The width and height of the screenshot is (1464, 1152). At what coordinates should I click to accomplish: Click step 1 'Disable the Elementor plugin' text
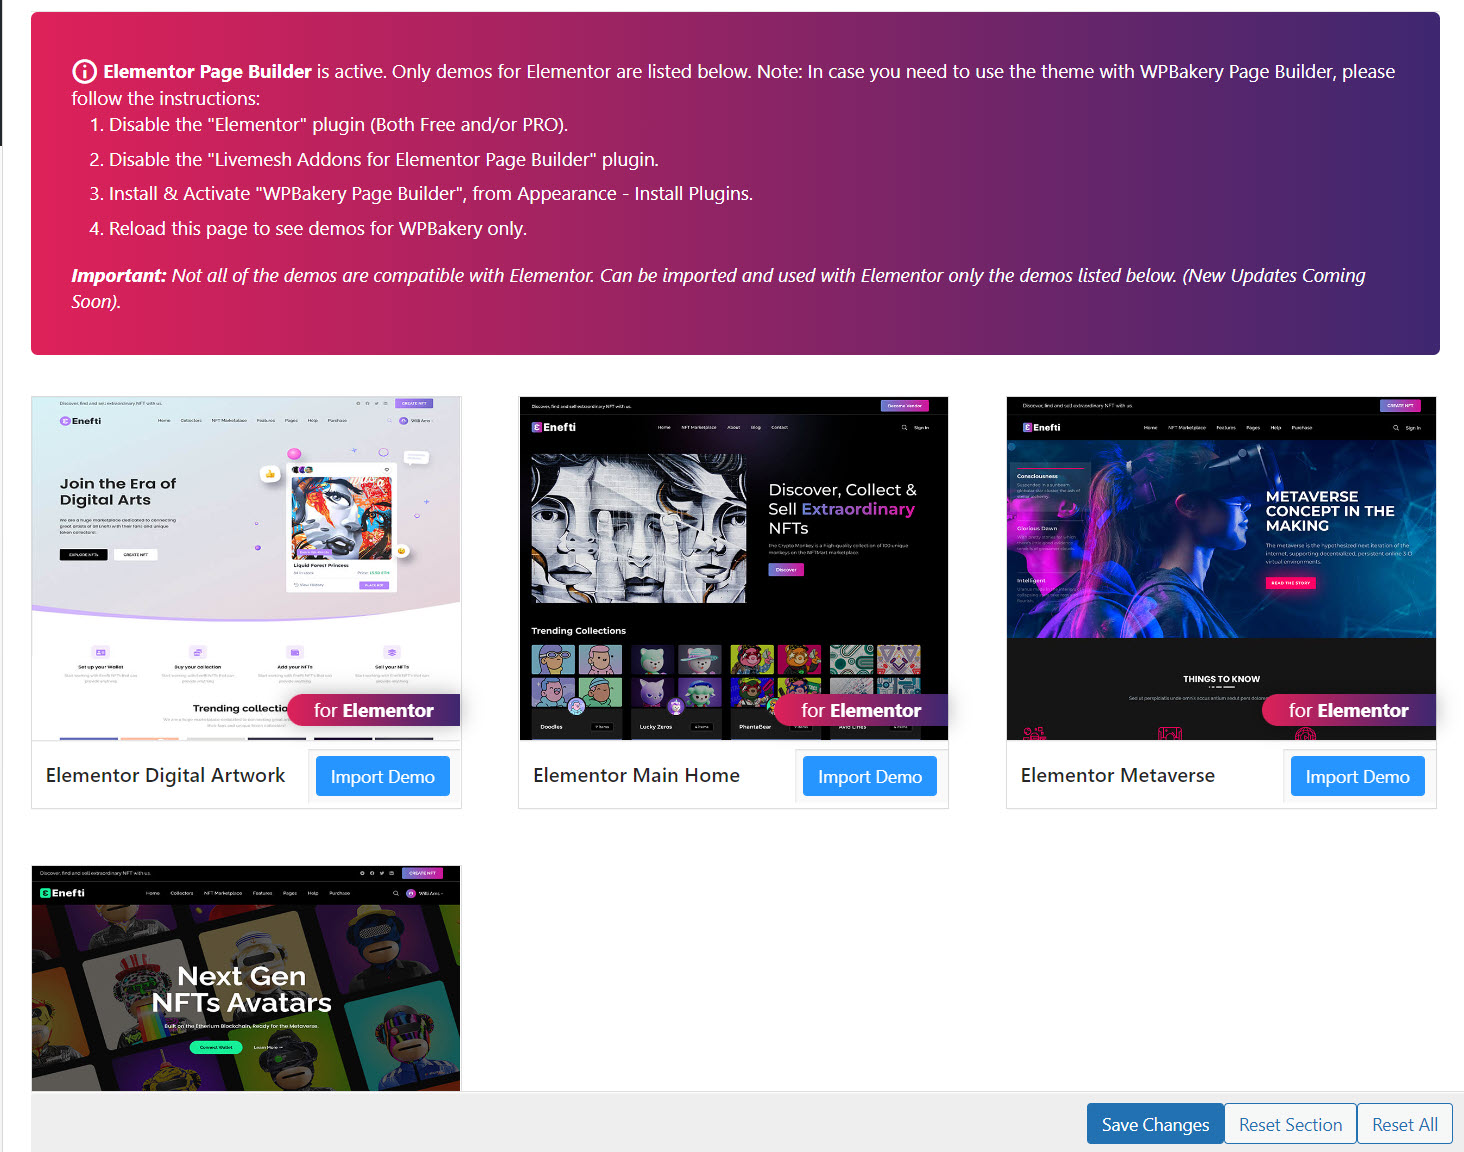click(x=338, y=124)
